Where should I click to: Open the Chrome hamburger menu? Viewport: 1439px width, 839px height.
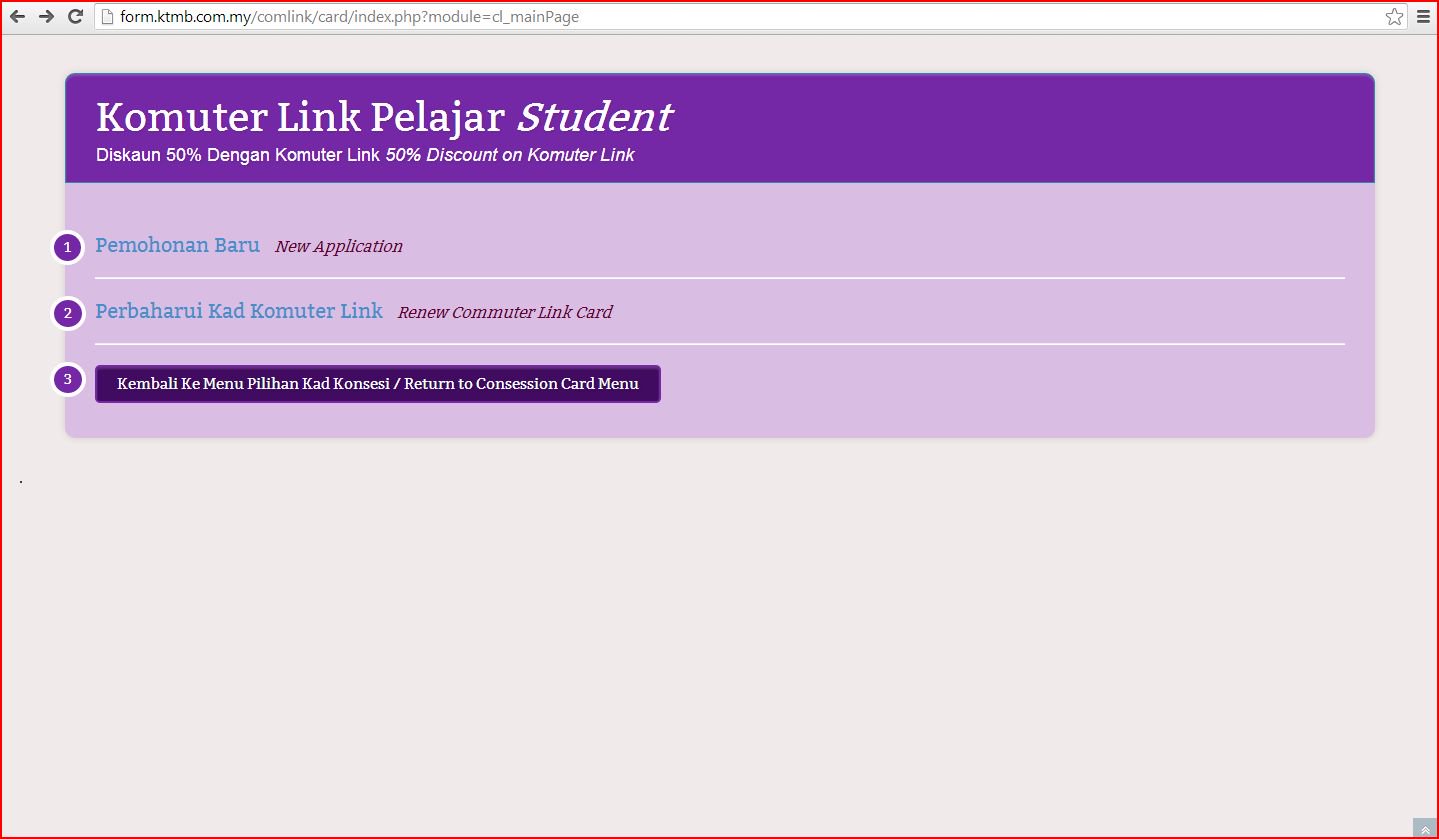click(x=1424, y=16)
